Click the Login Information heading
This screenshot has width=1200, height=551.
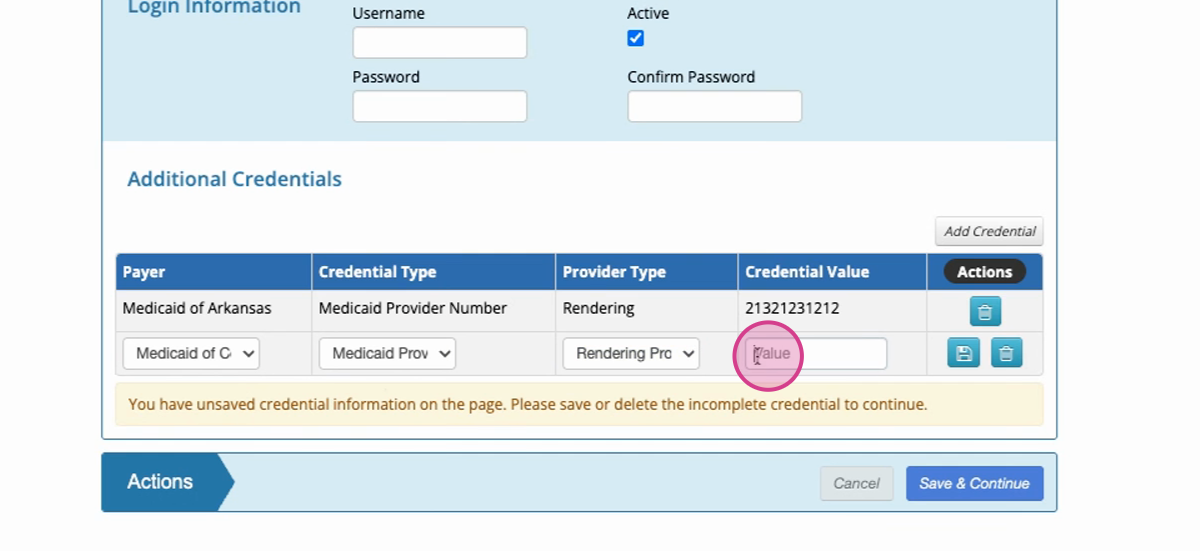[x=214, y=8]
